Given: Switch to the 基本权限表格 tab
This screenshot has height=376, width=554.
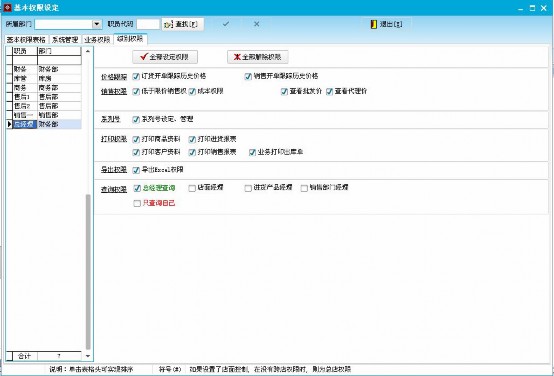Looking at the screenshot, I should (x=26, y=40).
